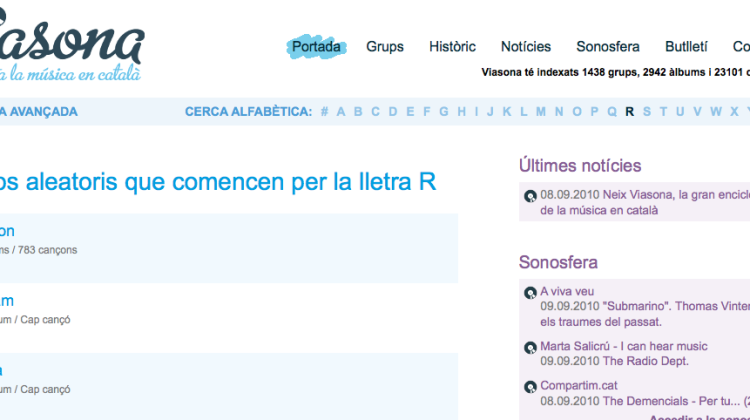Viewport: 750px width, 420px height.
Task: Filter groups by letter A
Action: [x=341, y=111]
